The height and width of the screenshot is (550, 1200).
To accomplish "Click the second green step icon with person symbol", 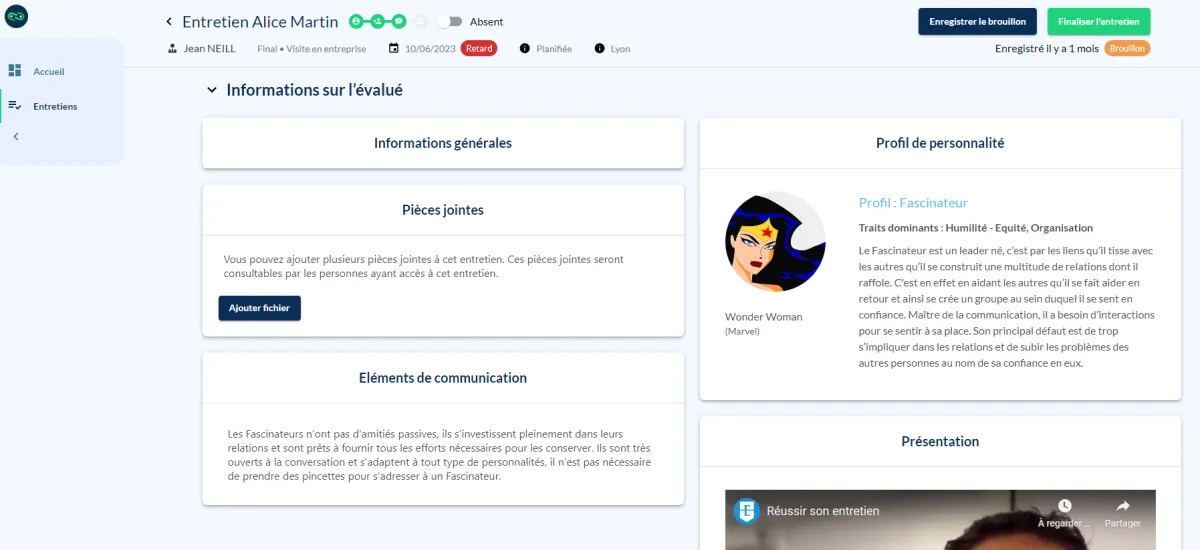I will pyautogui.click(x=377, y=21).
